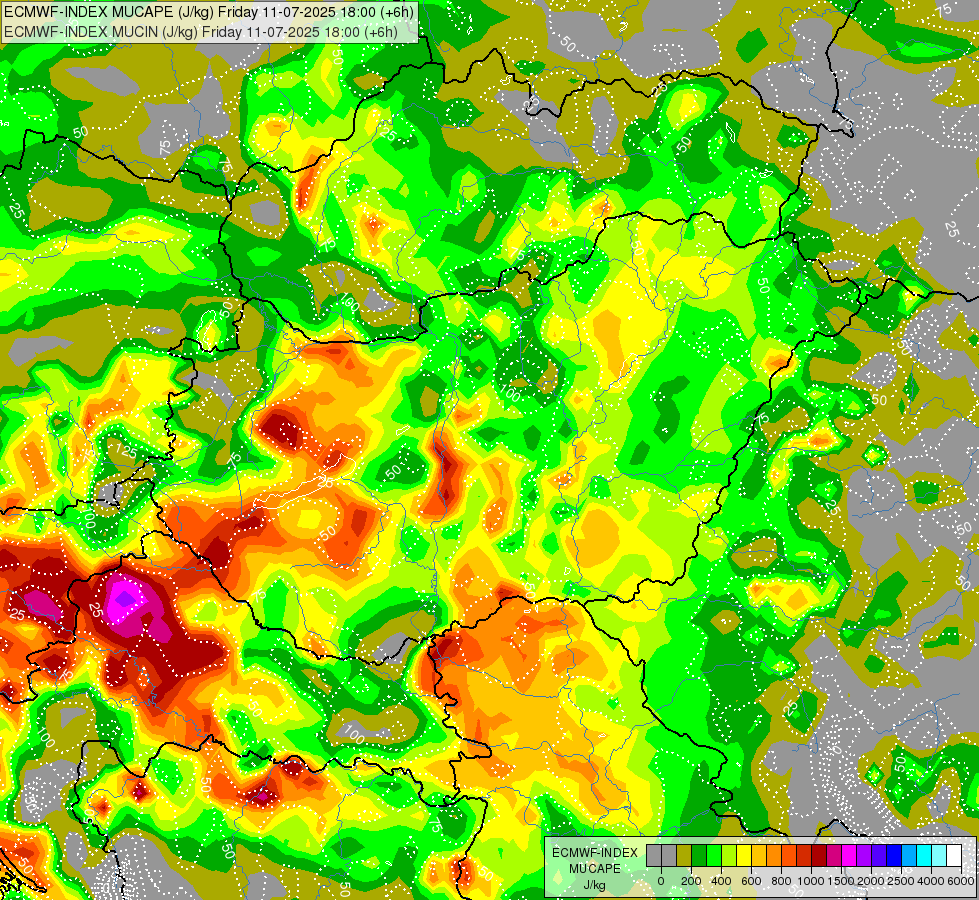Click the legend value label 800
Image resolution: width=979 pixels, height=900 pixels.
click(x=781, y=881)
